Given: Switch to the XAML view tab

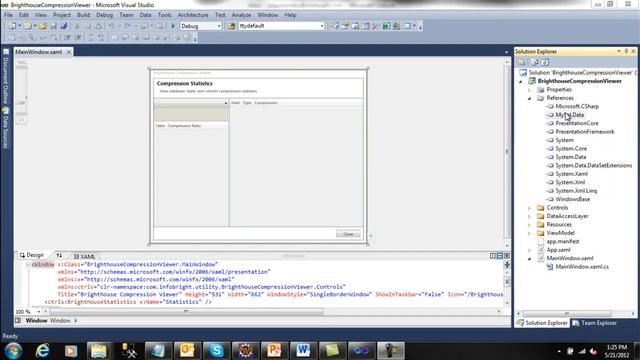Looking at the screenshot, I should coord(84,256).
